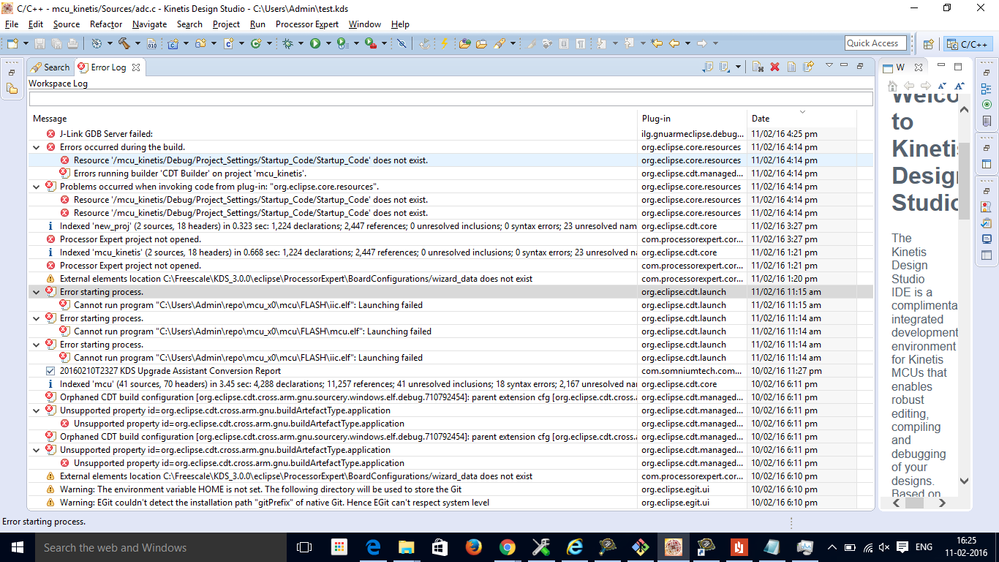
Task: Open the Processor Expert menu
Action: coord(306,24)
